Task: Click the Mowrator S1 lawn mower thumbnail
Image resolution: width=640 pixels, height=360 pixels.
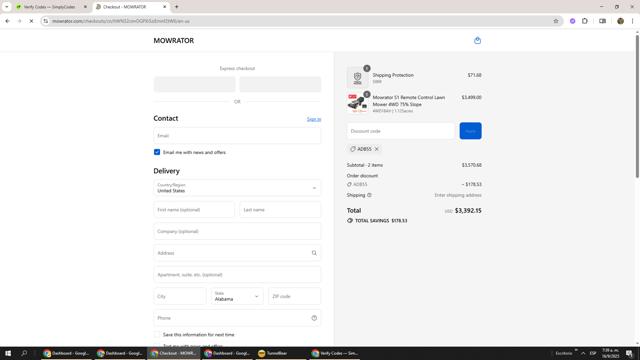Action: (x=358, y=102)
